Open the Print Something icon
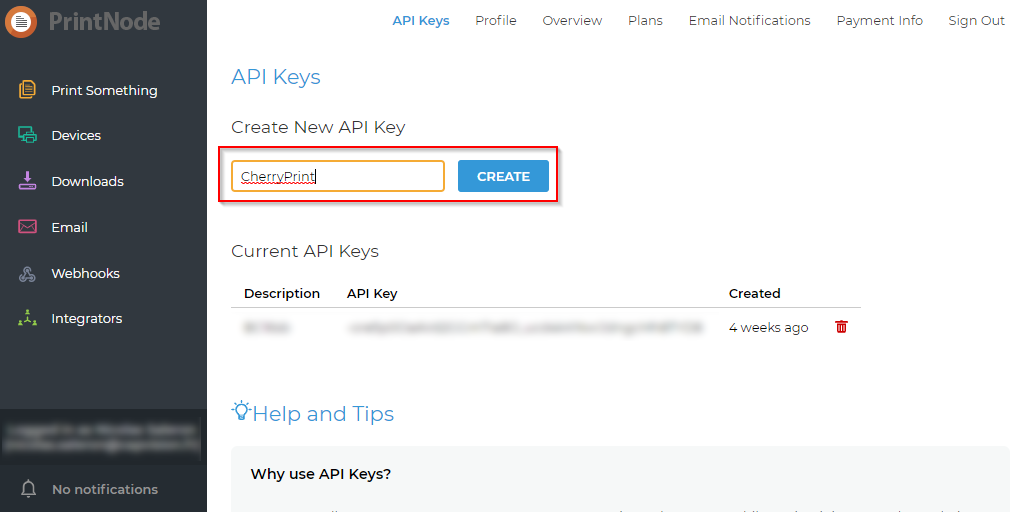Screen dimensions: 1033x512 (x=27, y=90)
